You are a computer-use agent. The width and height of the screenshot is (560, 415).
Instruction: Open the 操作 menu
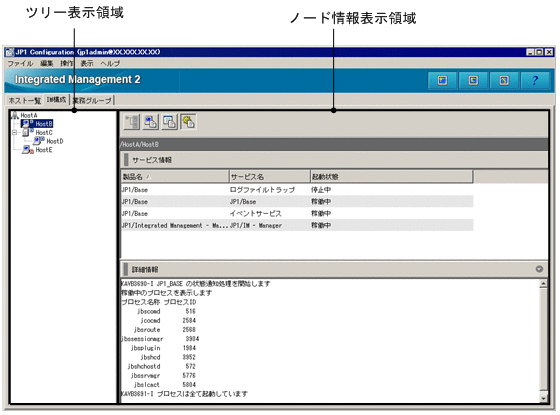pyautogui.click(x=66, y=64)
